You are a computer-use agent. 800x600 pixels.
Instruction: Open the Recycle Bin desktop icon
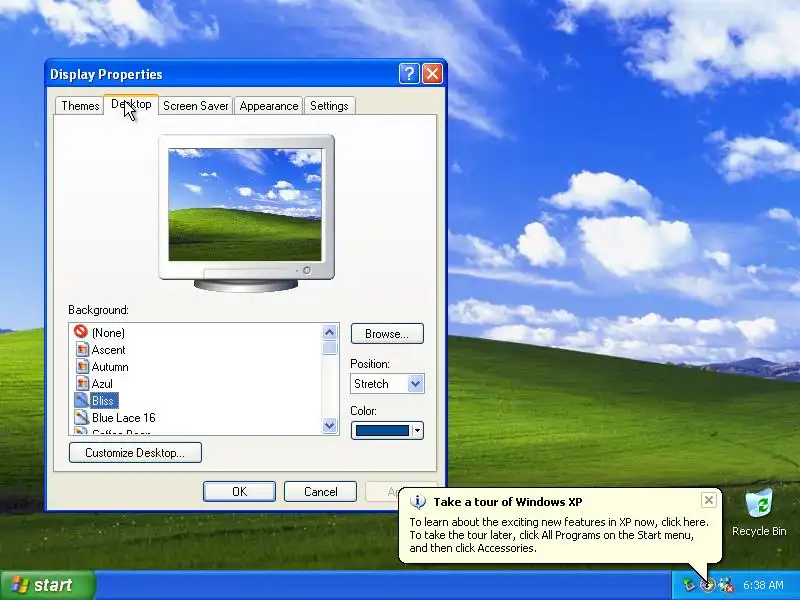pyautogui.click(x=759, y=512)
